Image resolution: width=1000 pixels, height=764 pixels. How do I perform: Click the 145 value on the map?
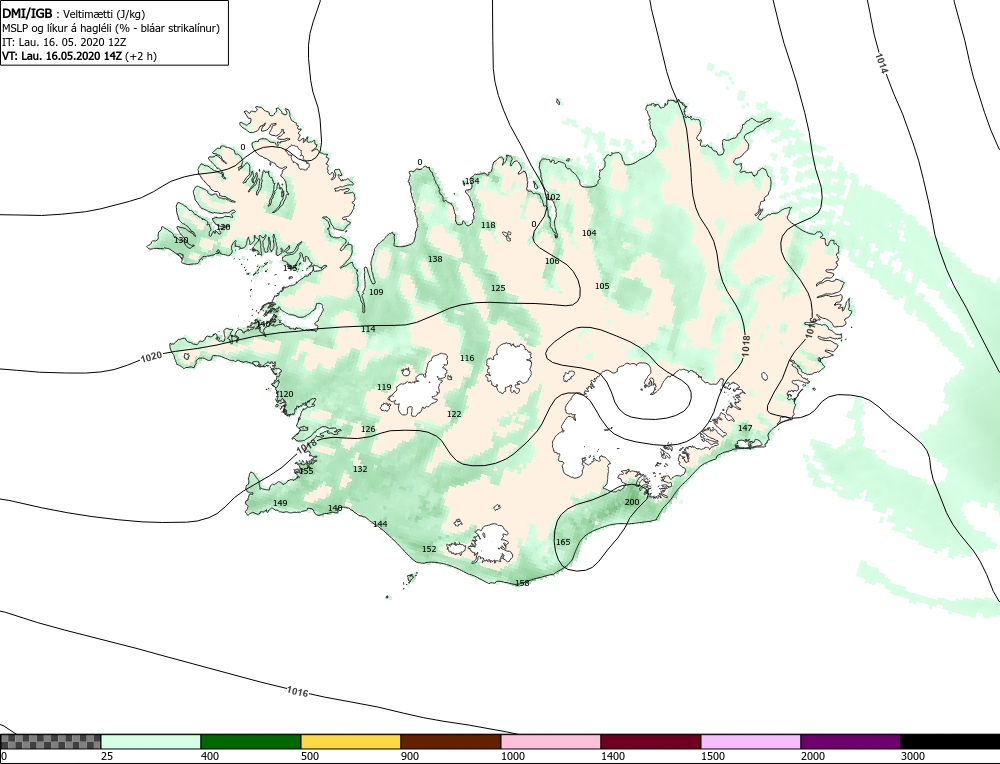coord(290,268)
